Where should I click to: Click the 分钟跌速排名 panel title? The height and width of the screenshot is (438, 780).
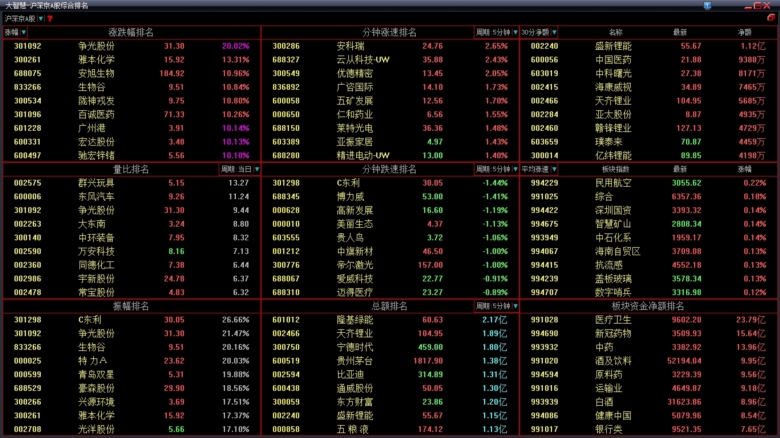(x=389, y=169)
